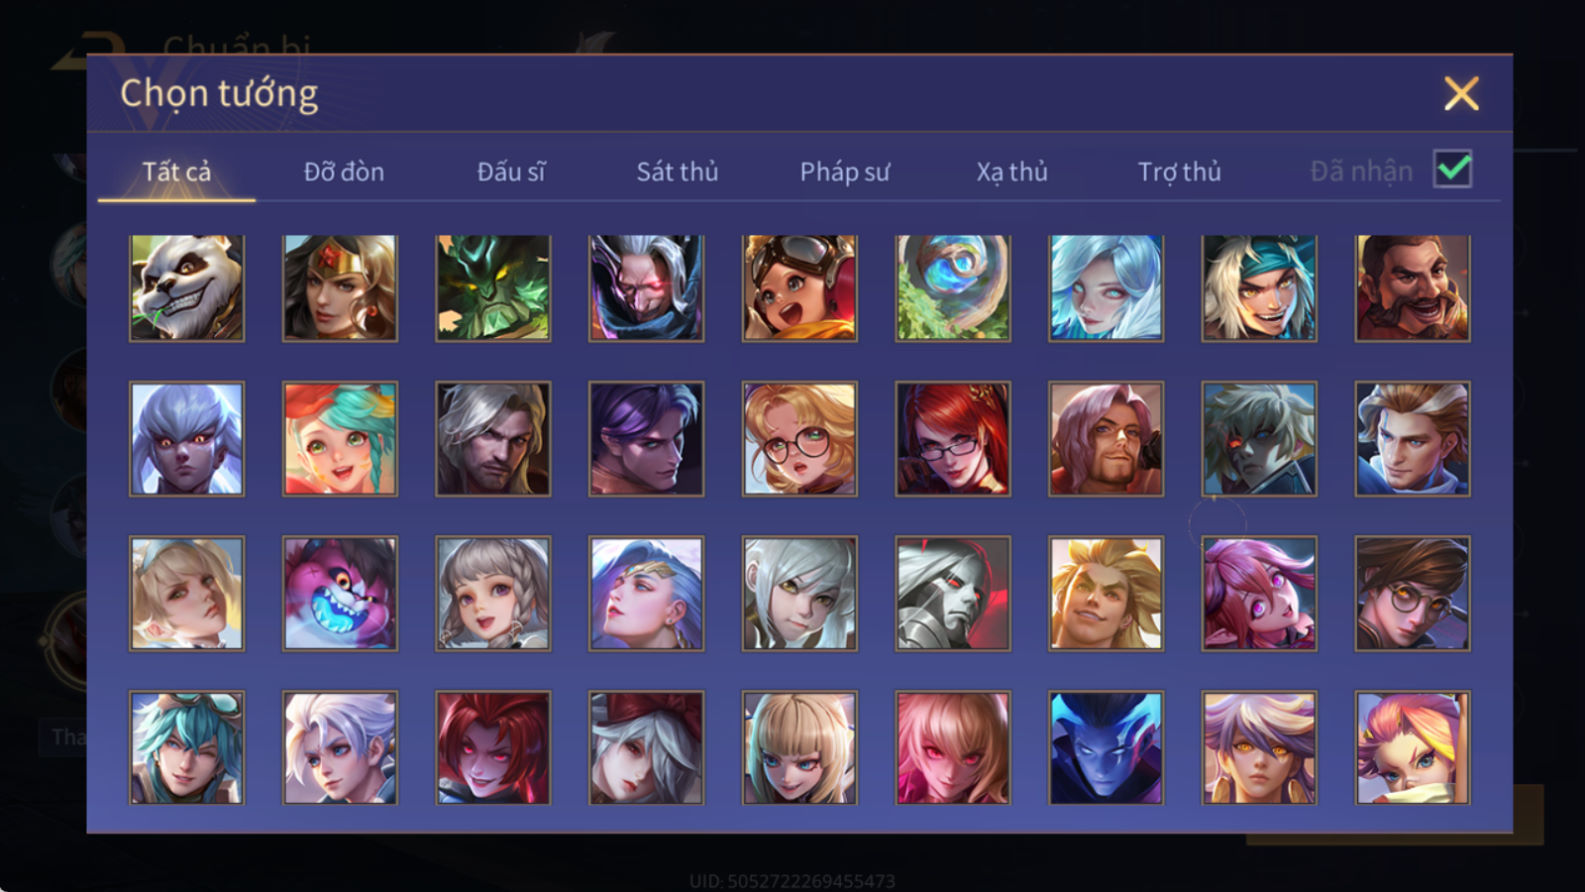
Task: Show the Pháp sư hero tab
Action: point(845,172)
